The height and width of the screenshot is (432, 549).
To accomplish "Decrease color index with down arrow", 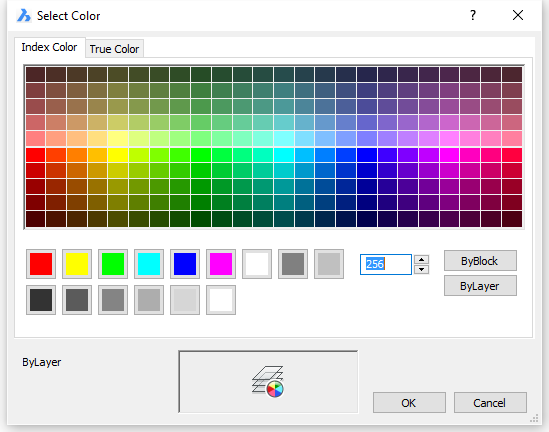I will 422,269.
